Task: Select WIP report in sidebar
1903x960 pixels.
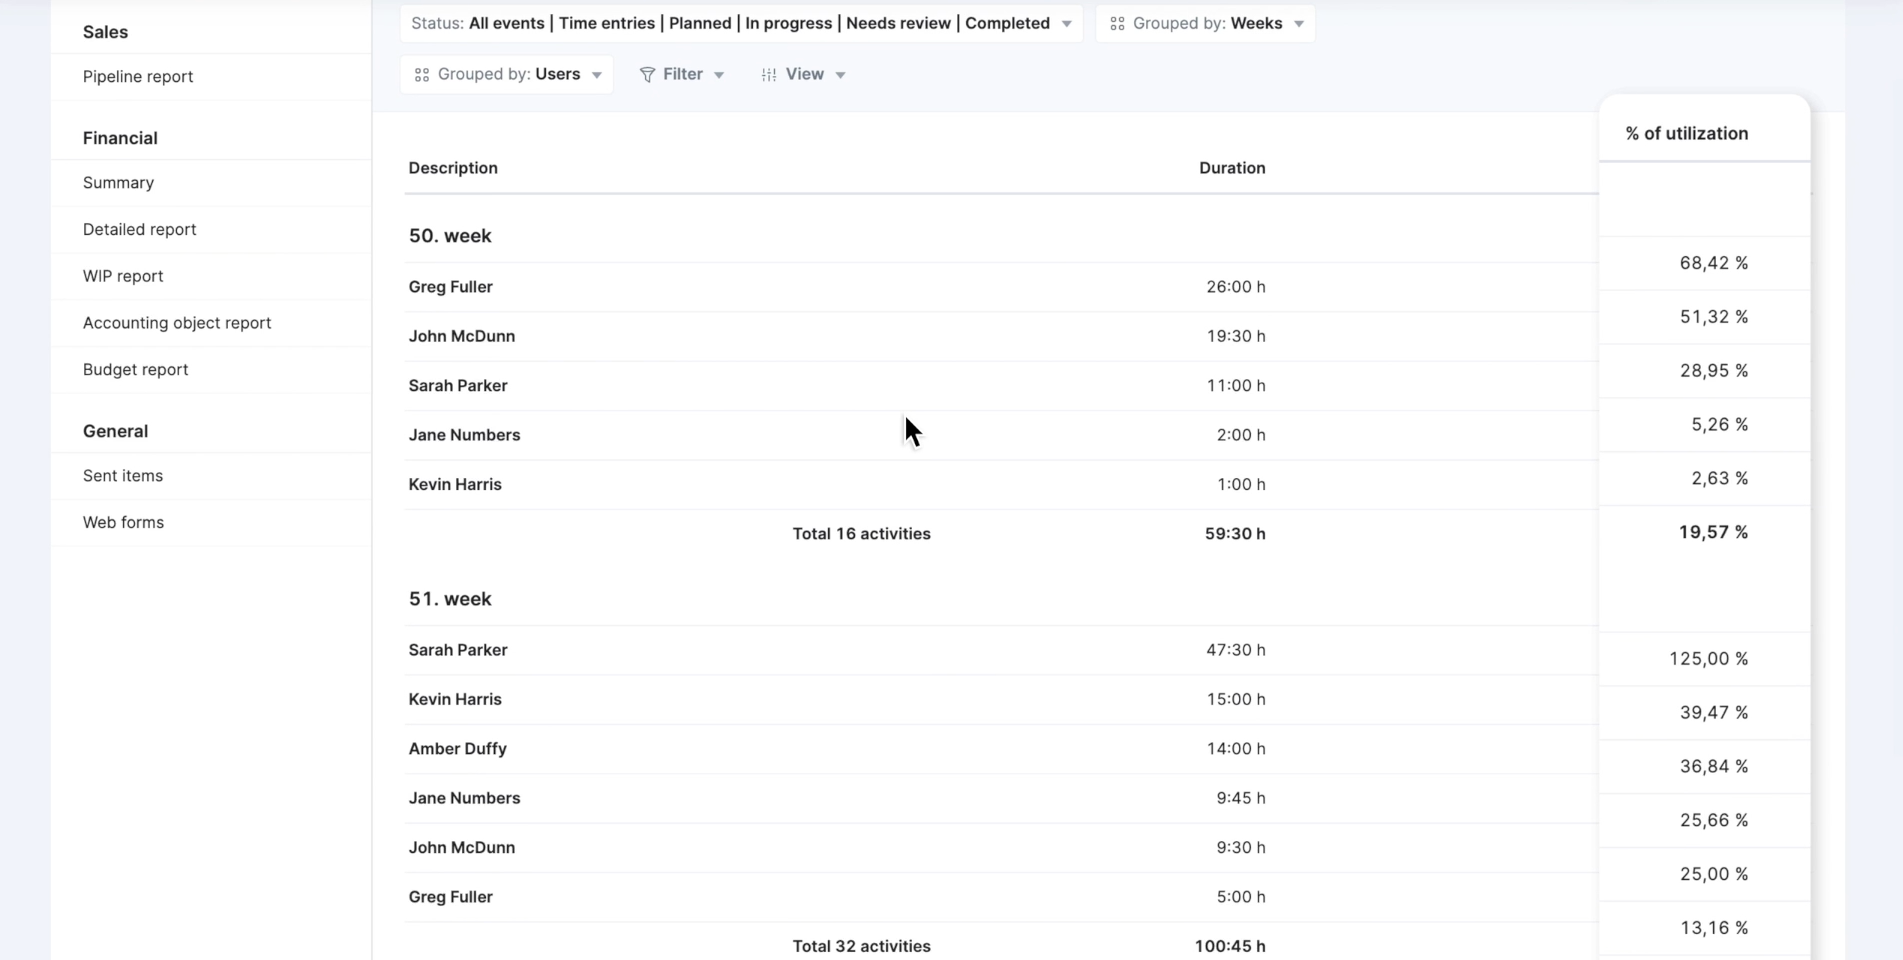Action: tap(123, 276)
